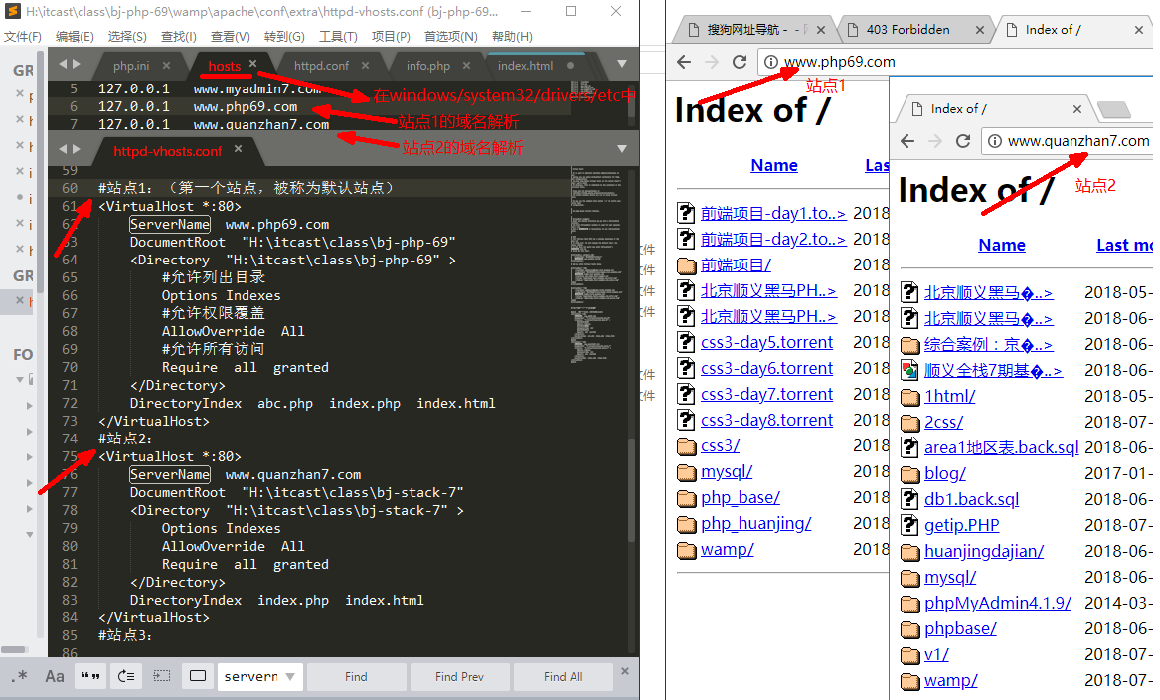Show next tab arrow in upper pane
This screenshot has height=700, width=1160.
pyautogui.click(x=77, y=64)
